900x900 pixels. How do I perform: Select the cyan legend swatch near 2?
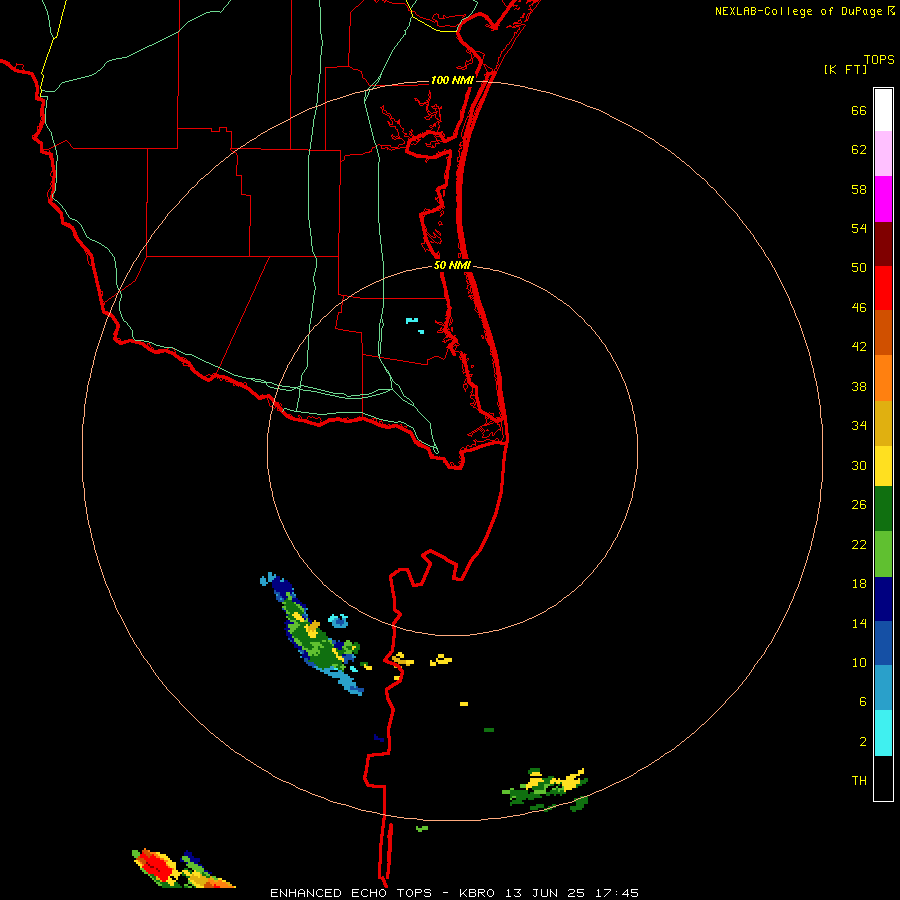tap(883, 733)
